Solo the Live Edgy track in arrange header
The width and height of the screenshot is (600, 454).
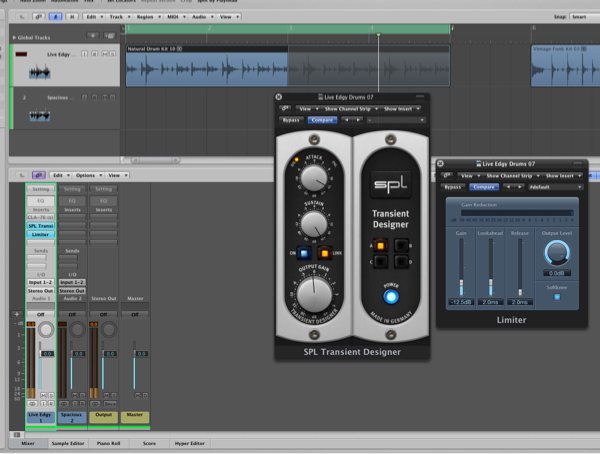112,54
